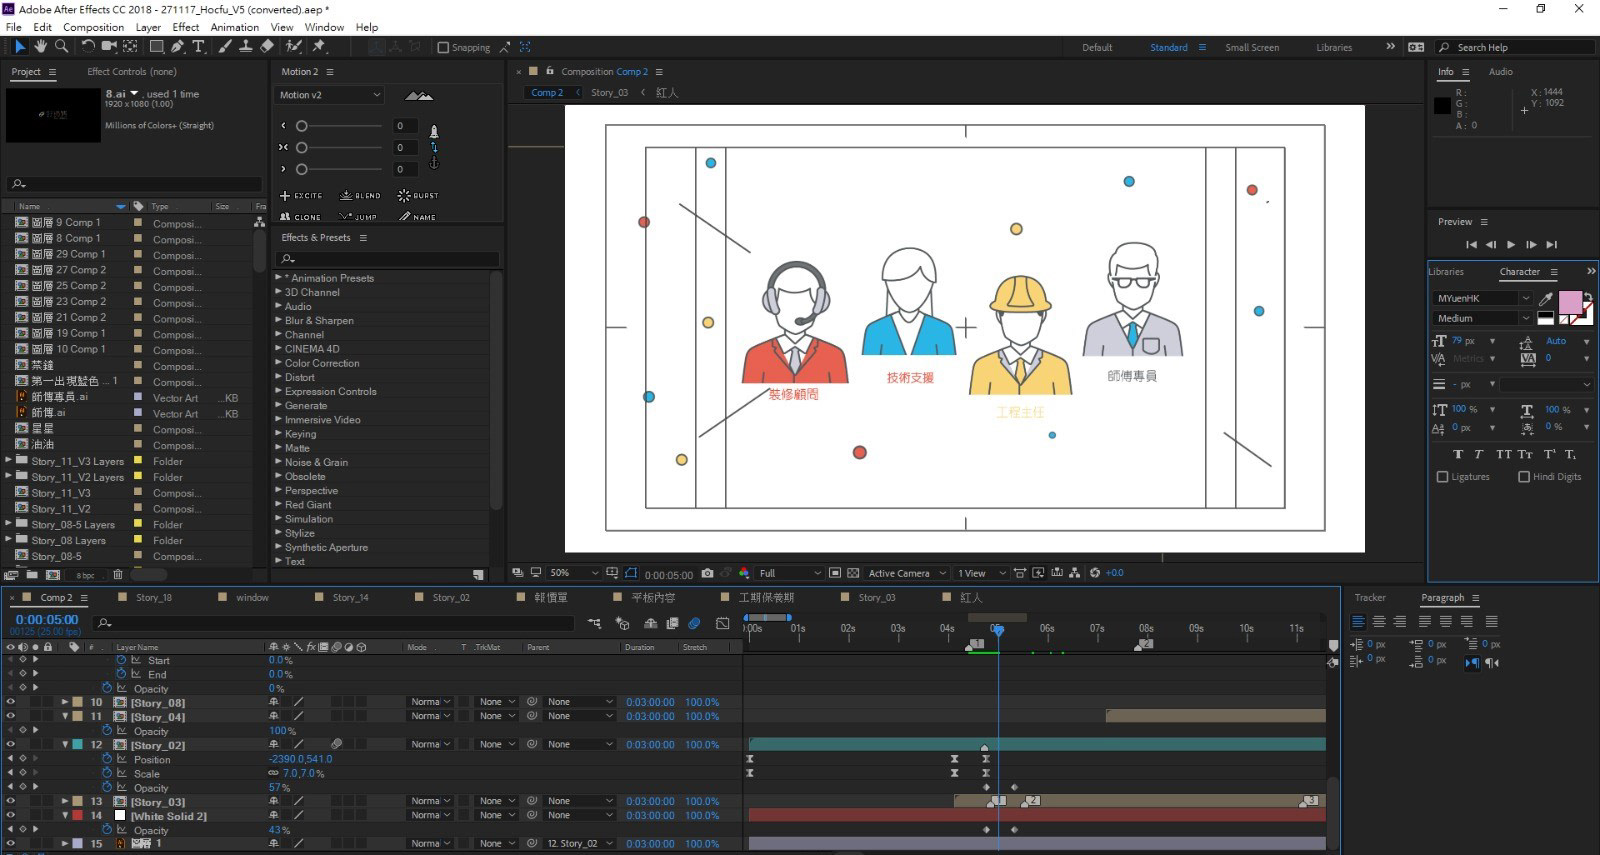
Task: Toggle the Ligatures checkbox
Action: [1442, 477]
